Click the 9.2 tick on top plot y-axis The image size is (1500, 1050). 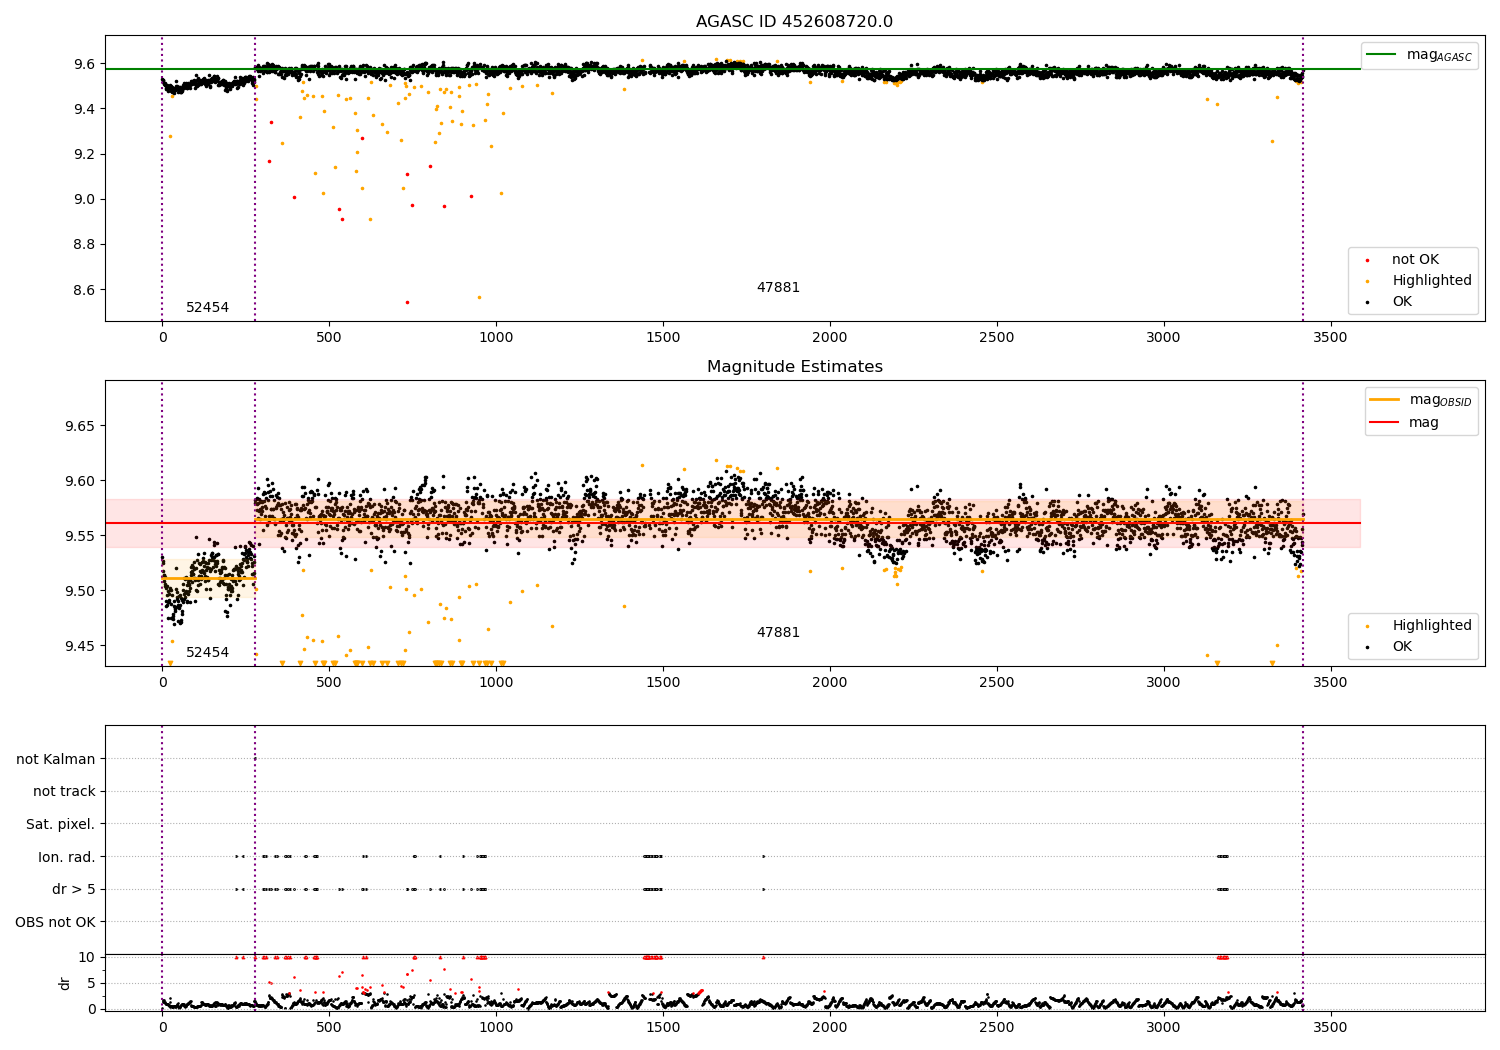84,155
